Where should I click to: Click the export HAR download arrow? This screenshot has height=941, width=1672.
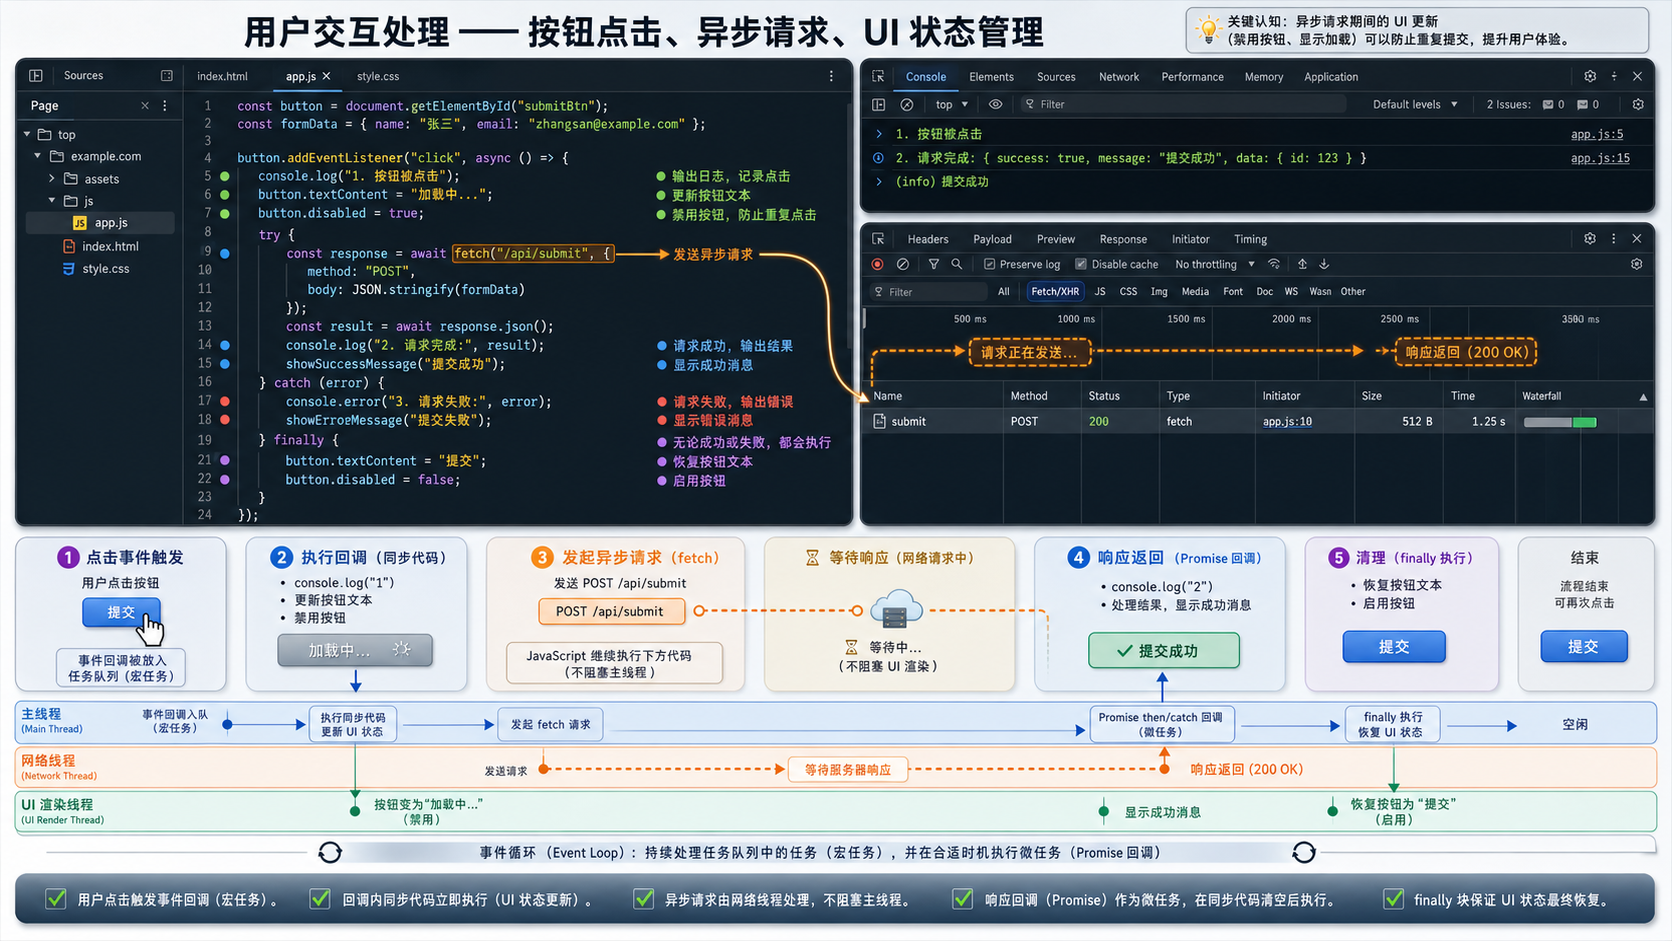1324,264
